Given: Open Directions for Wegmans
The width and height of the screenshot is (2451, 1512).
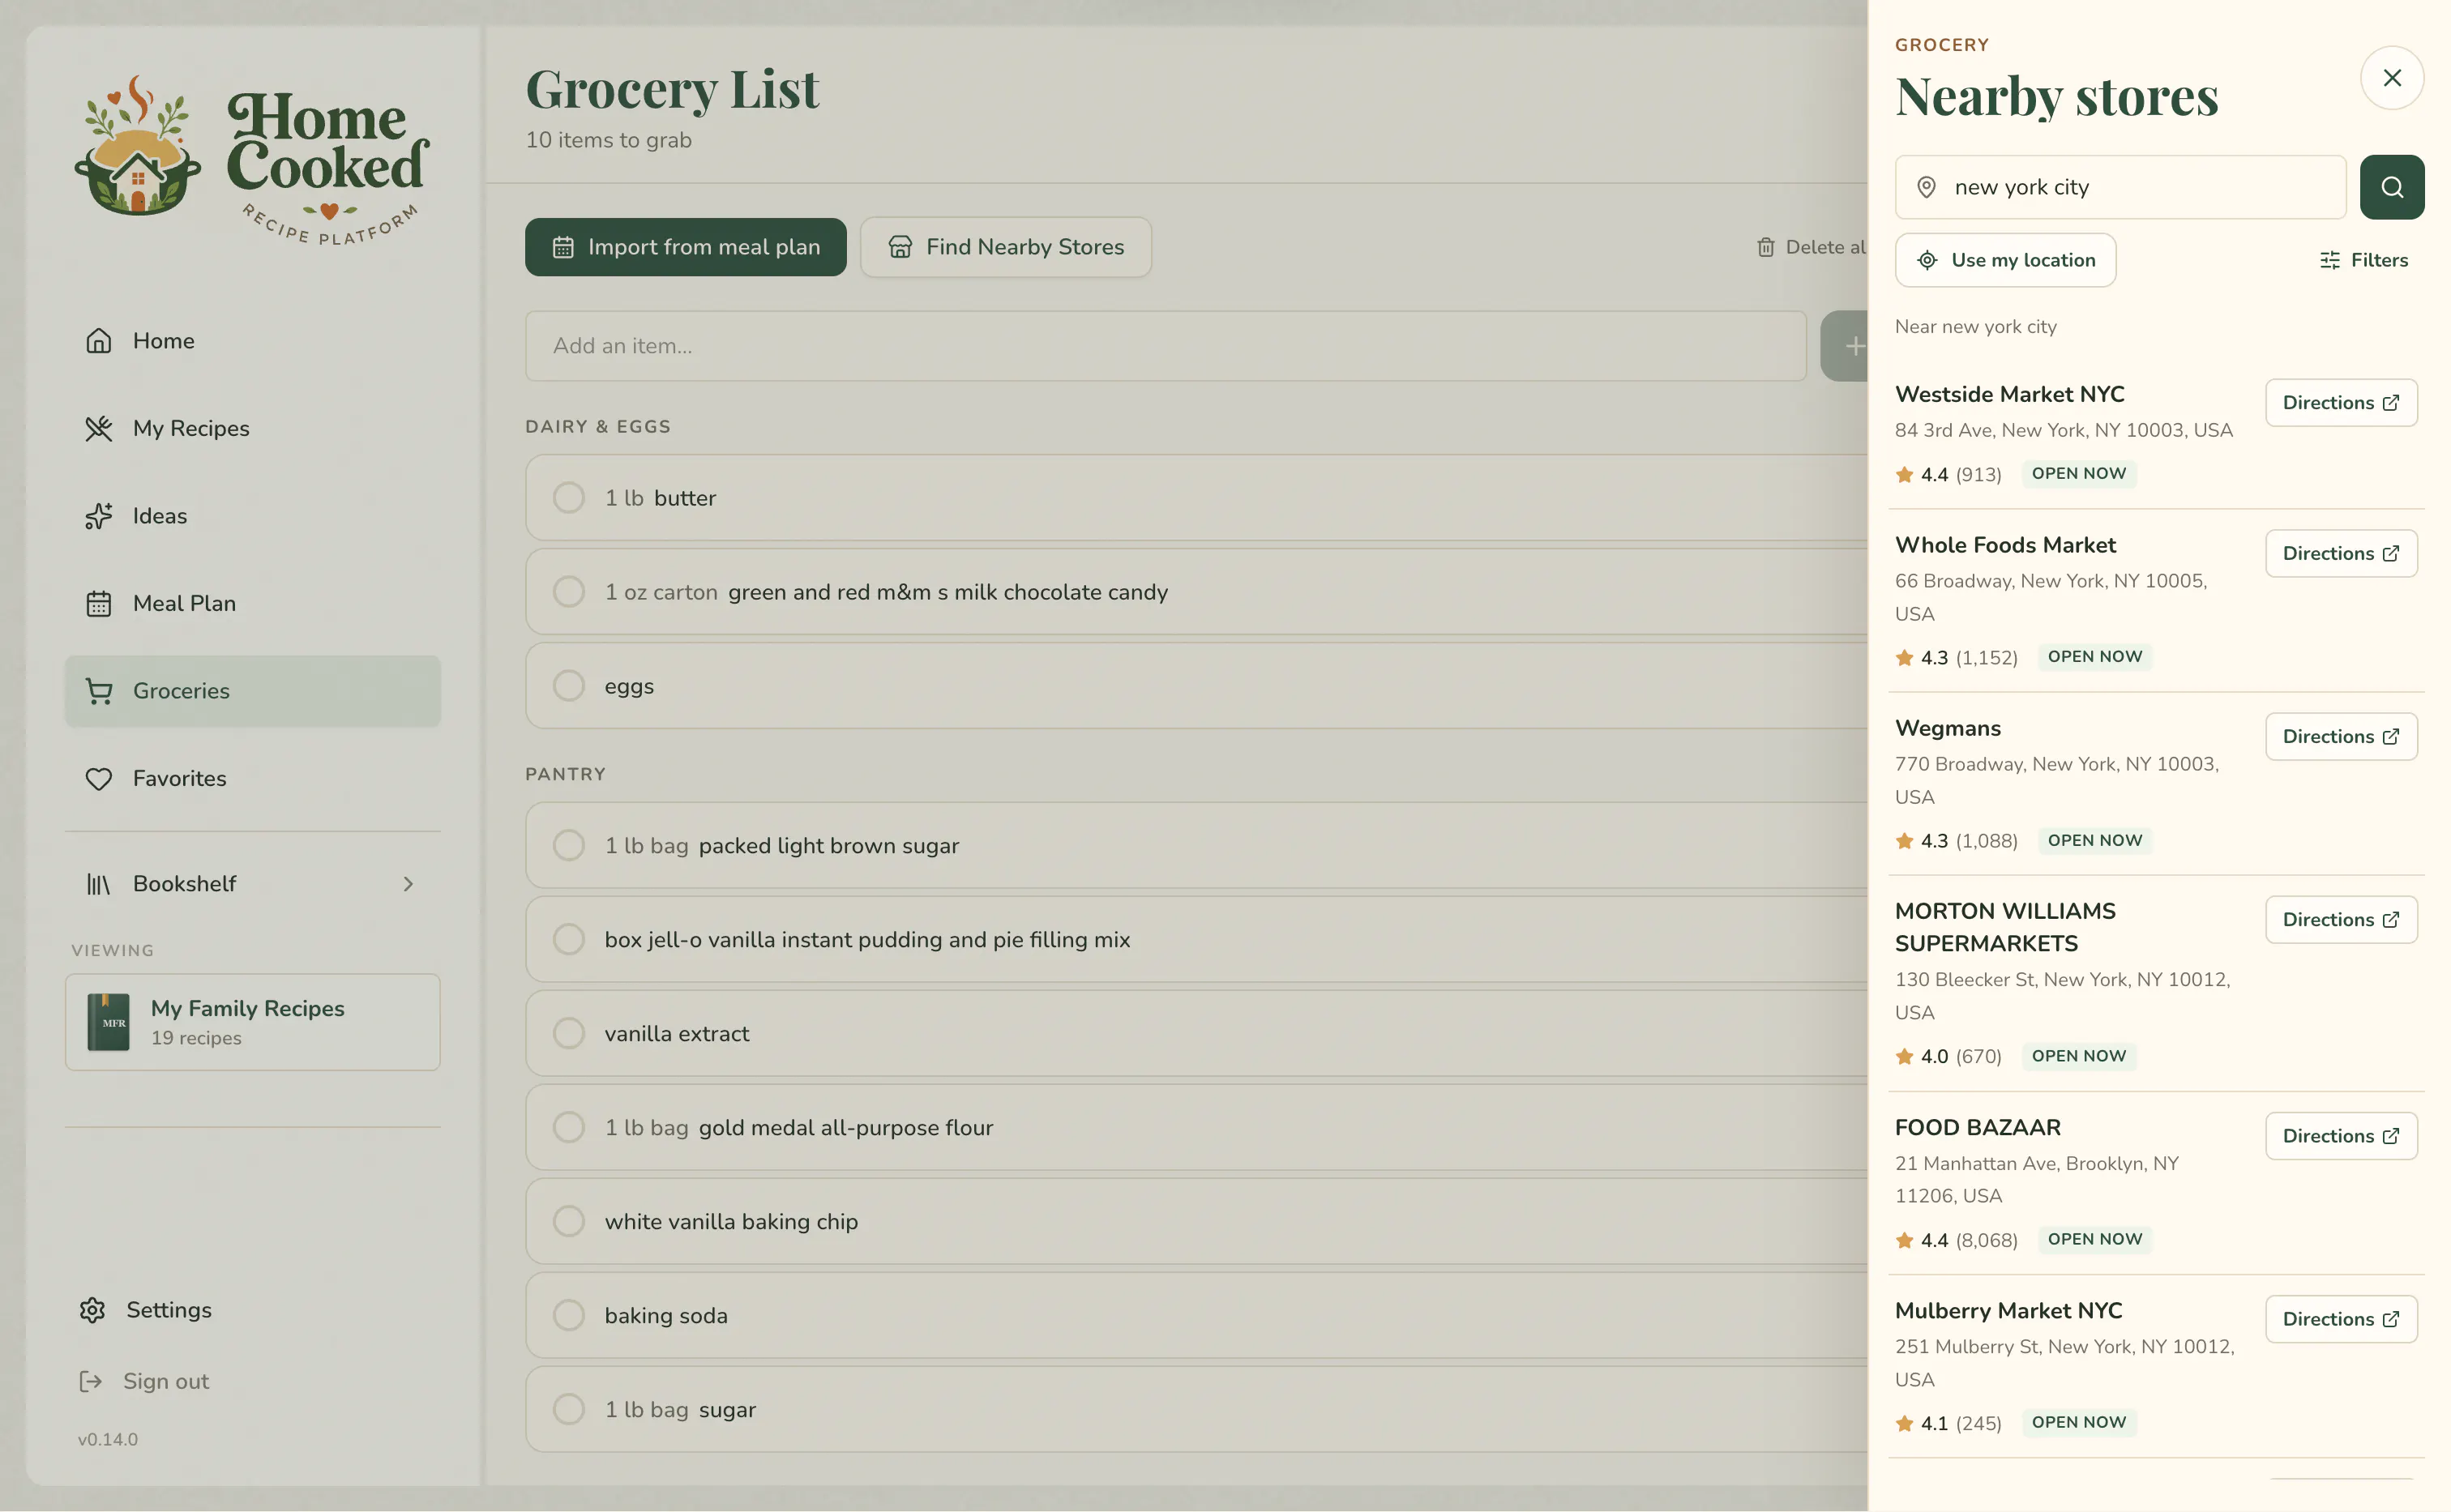Looking at the screenshot, I should pos(2340,736).
